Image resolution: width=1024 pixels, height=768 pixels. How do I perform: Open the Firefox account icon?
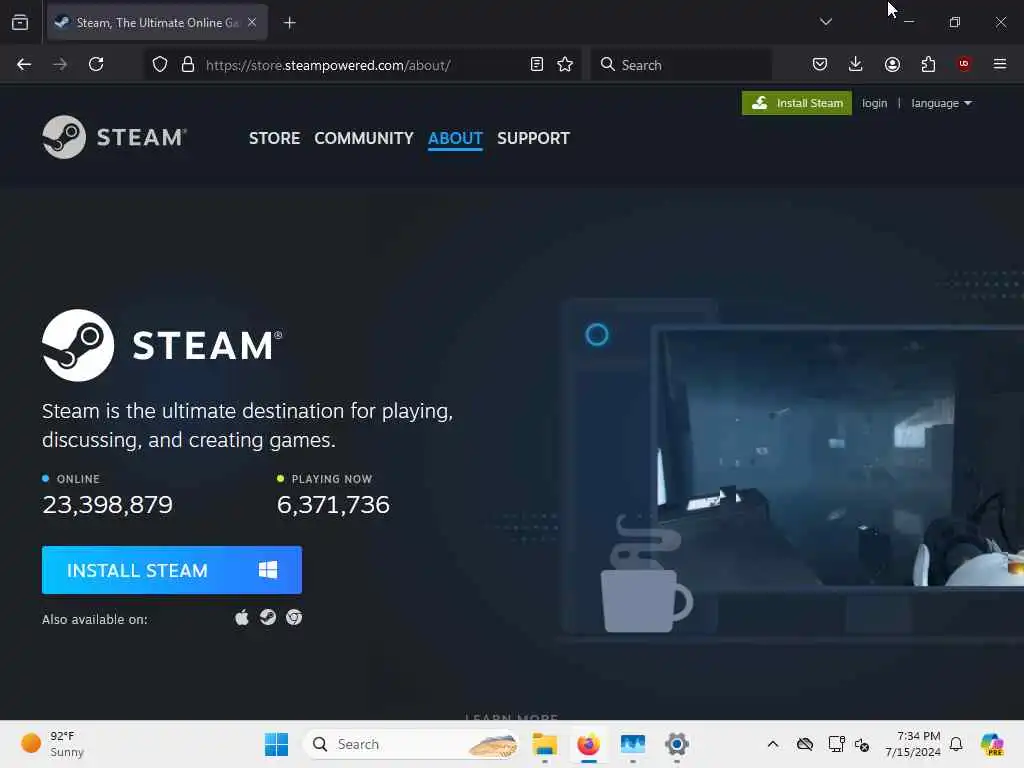tap(892, 64)
